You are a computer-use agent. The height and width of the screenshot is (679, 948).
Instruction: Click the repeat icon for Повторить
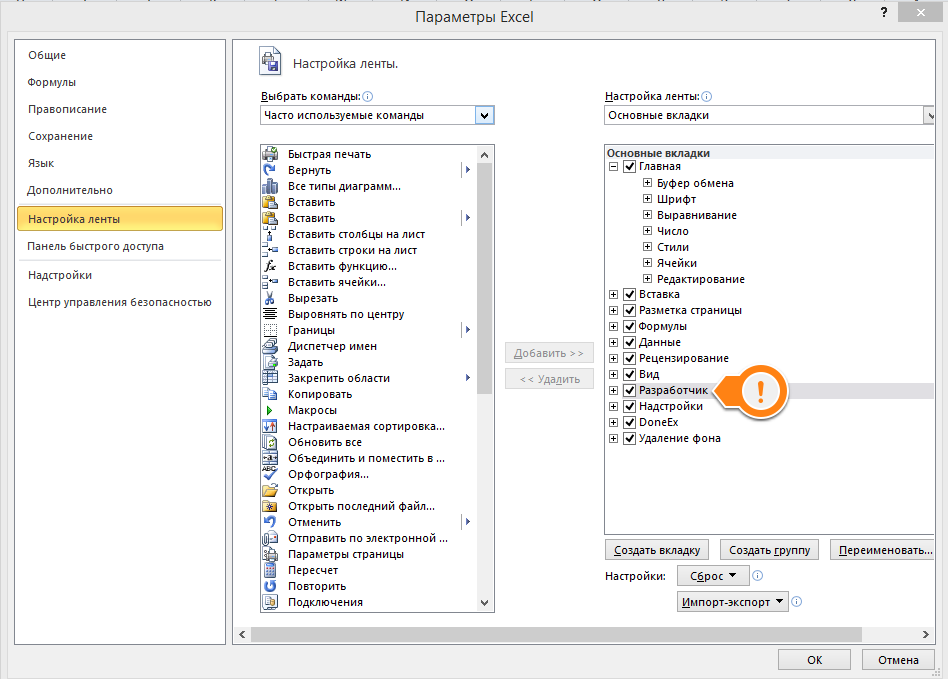pyautogui.click(x=270, y=586)
